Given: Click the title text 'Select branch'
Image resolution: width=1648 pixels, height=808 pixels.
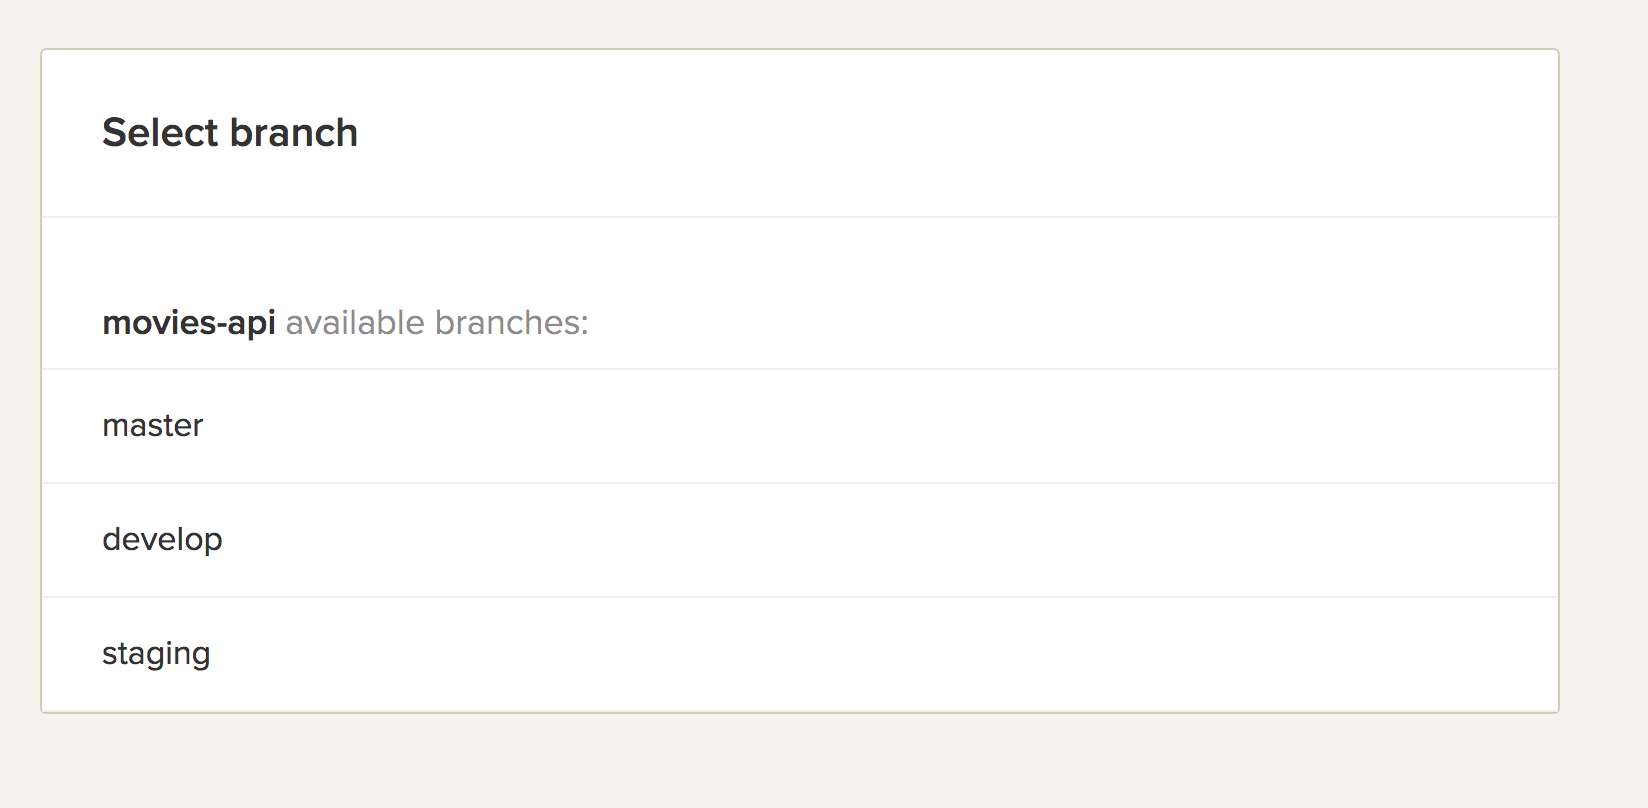Looking at the screenshot, I should click(x=230, y=133).
